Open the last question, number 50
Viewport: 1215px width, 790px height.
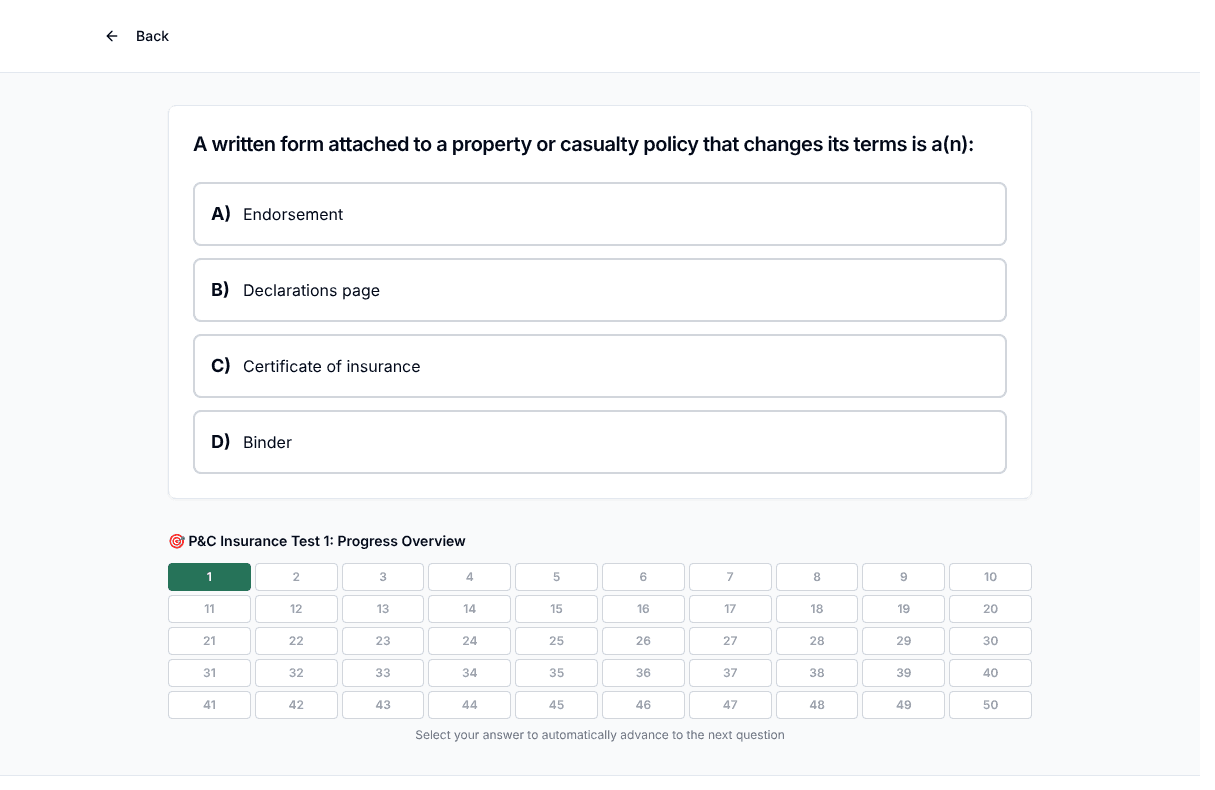[x=990, y=705]
